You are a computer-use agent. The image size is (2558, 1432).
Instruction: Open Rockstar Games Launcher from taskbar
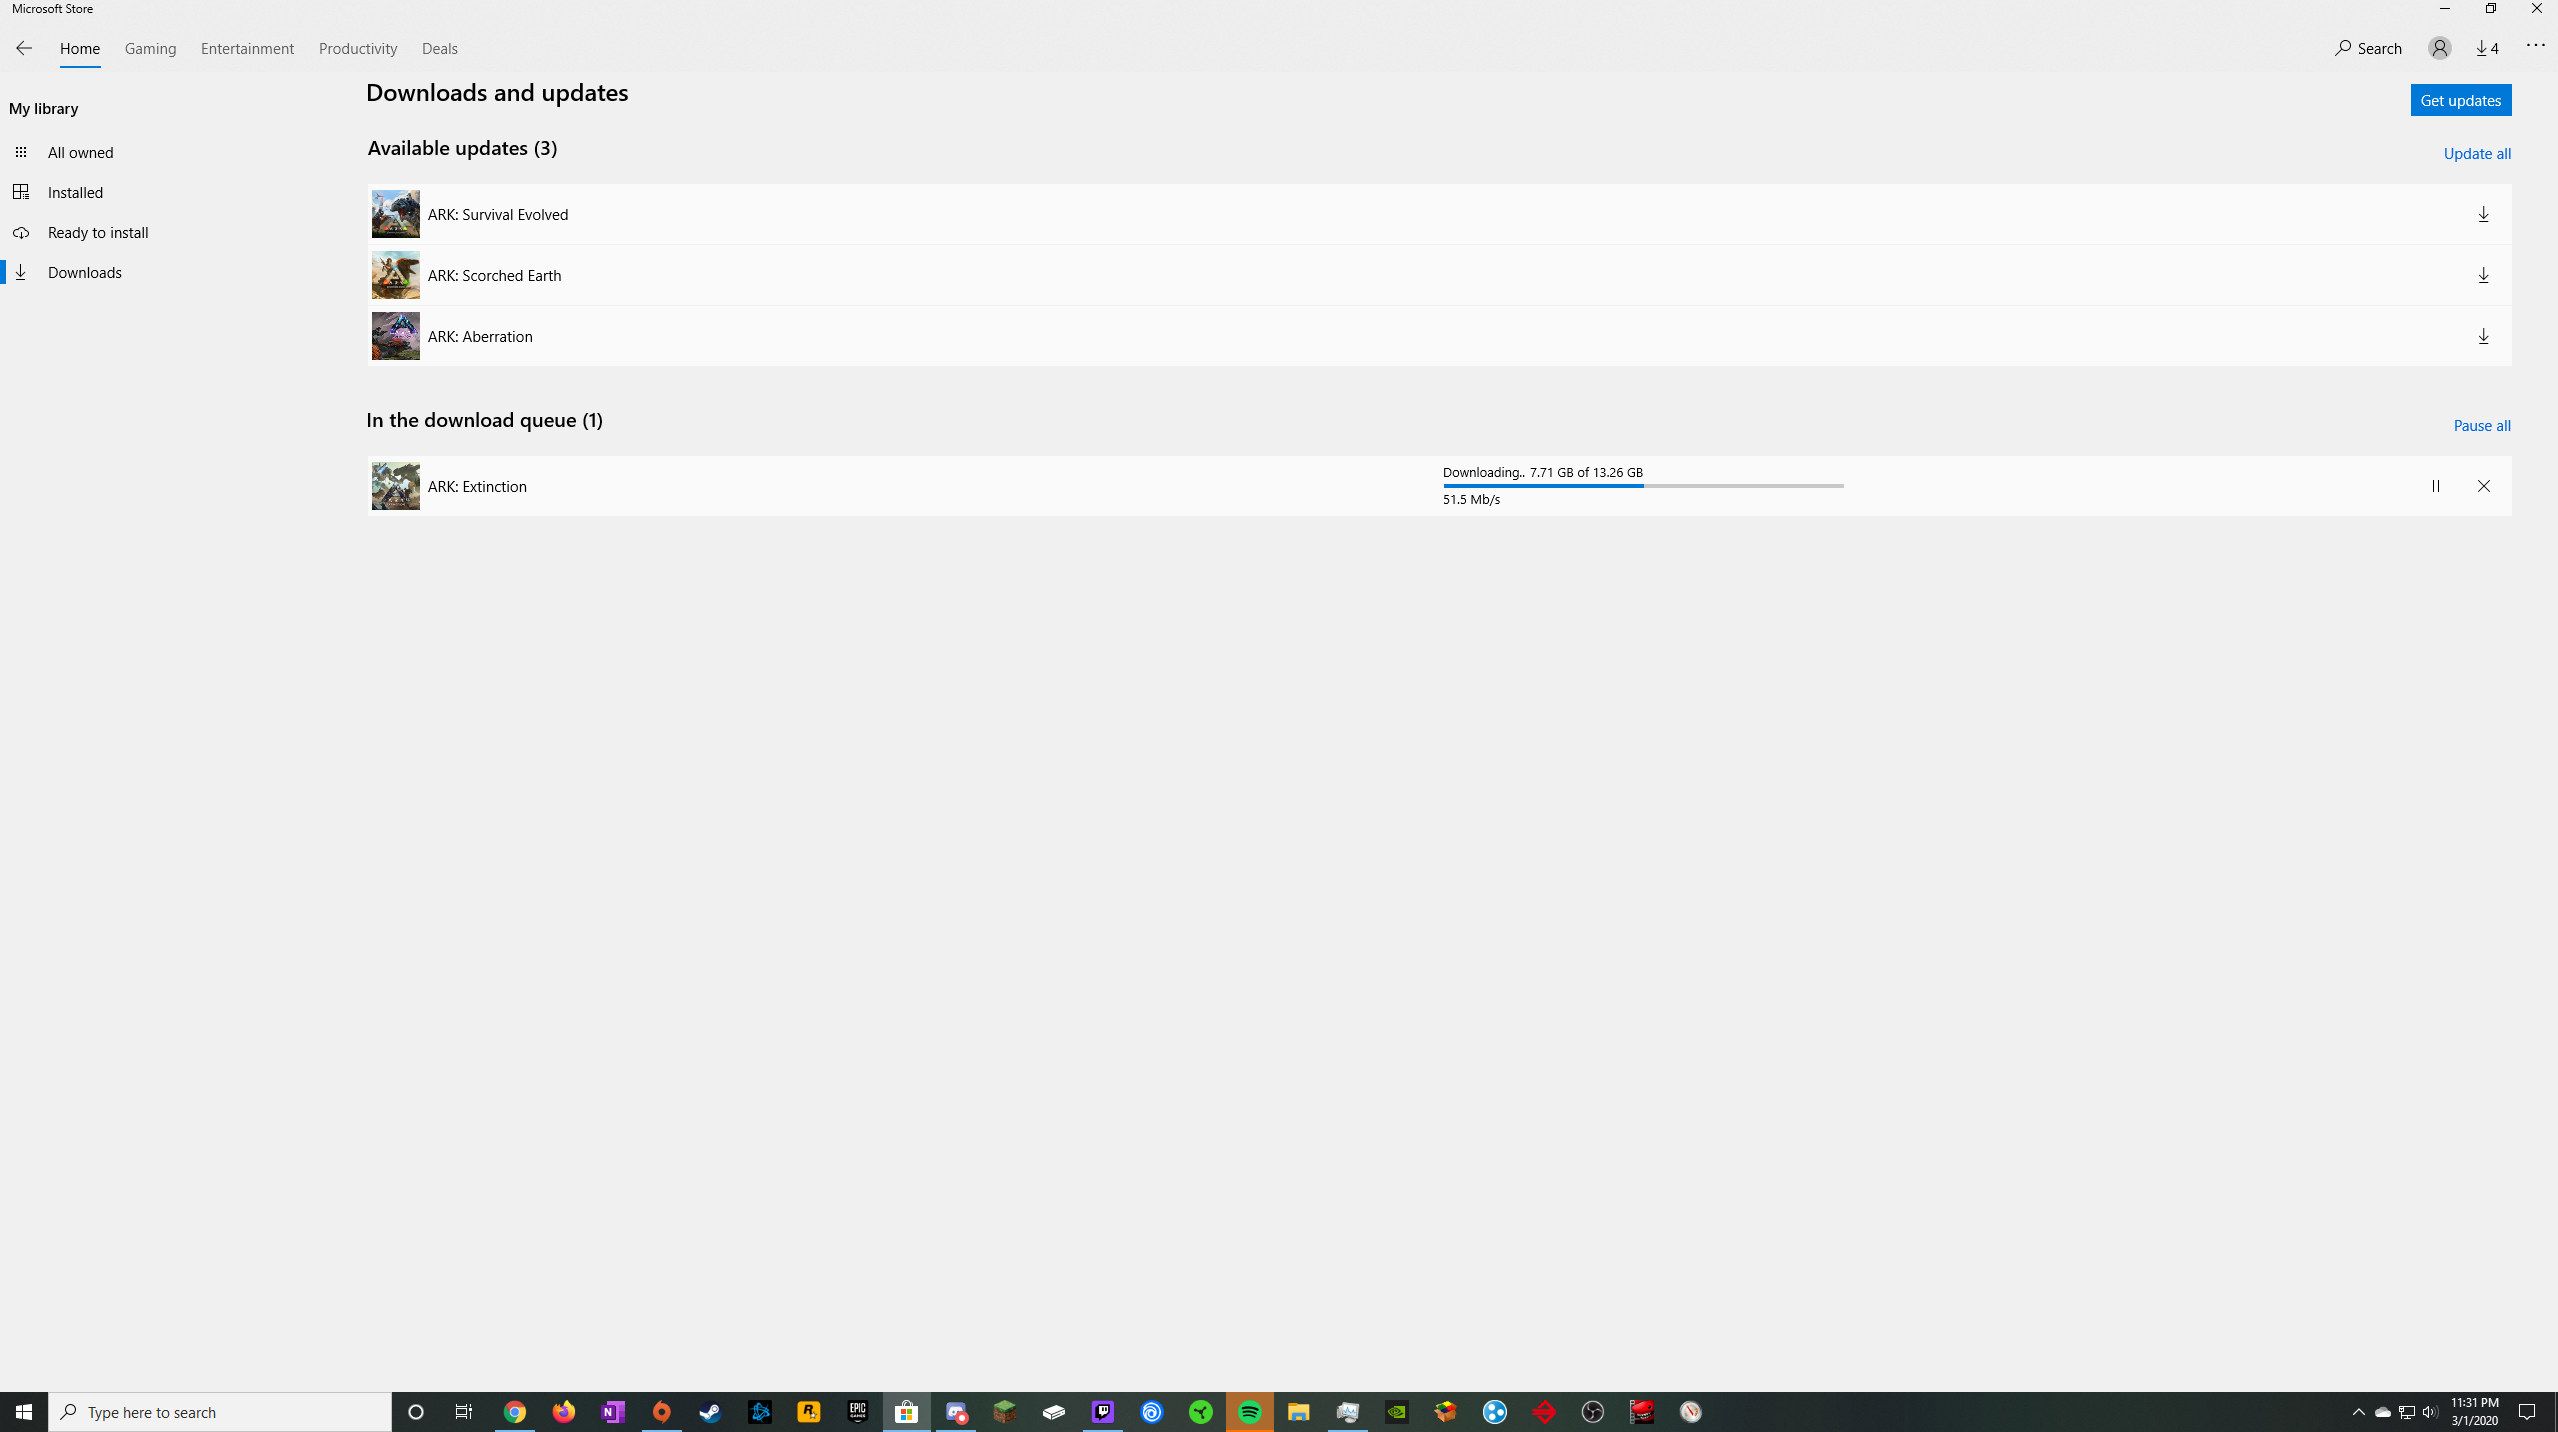click(809, 1412)
